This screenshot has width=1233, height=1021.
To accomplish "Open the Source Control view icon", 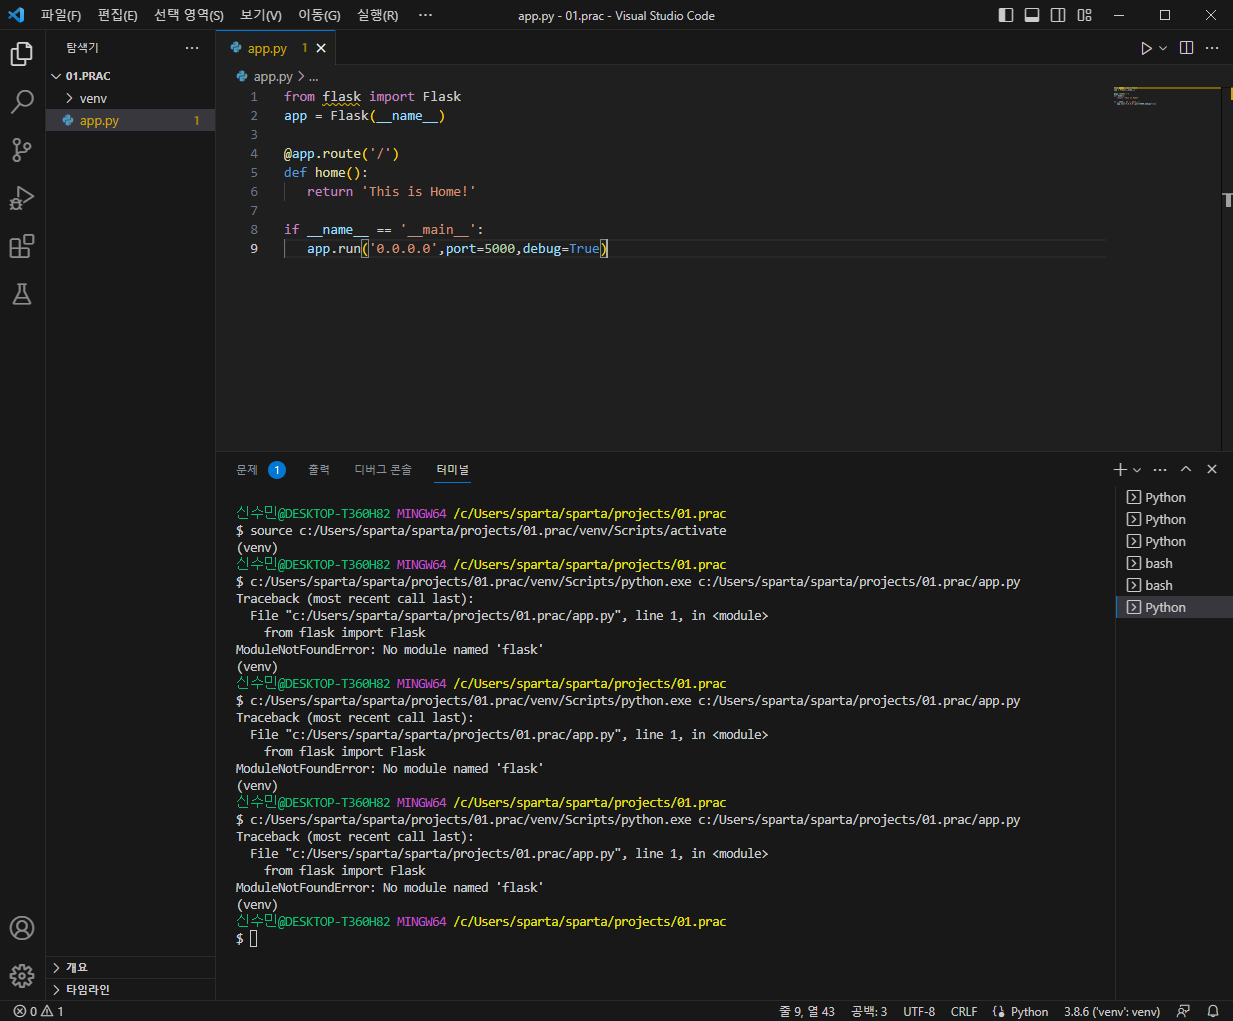I will point(22,150).
